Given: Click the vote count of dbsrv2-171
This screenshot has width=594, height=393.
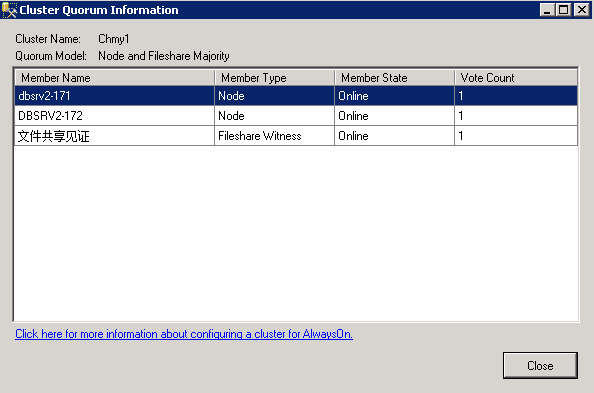Looking at the screenshot, I should click(516, 96).
